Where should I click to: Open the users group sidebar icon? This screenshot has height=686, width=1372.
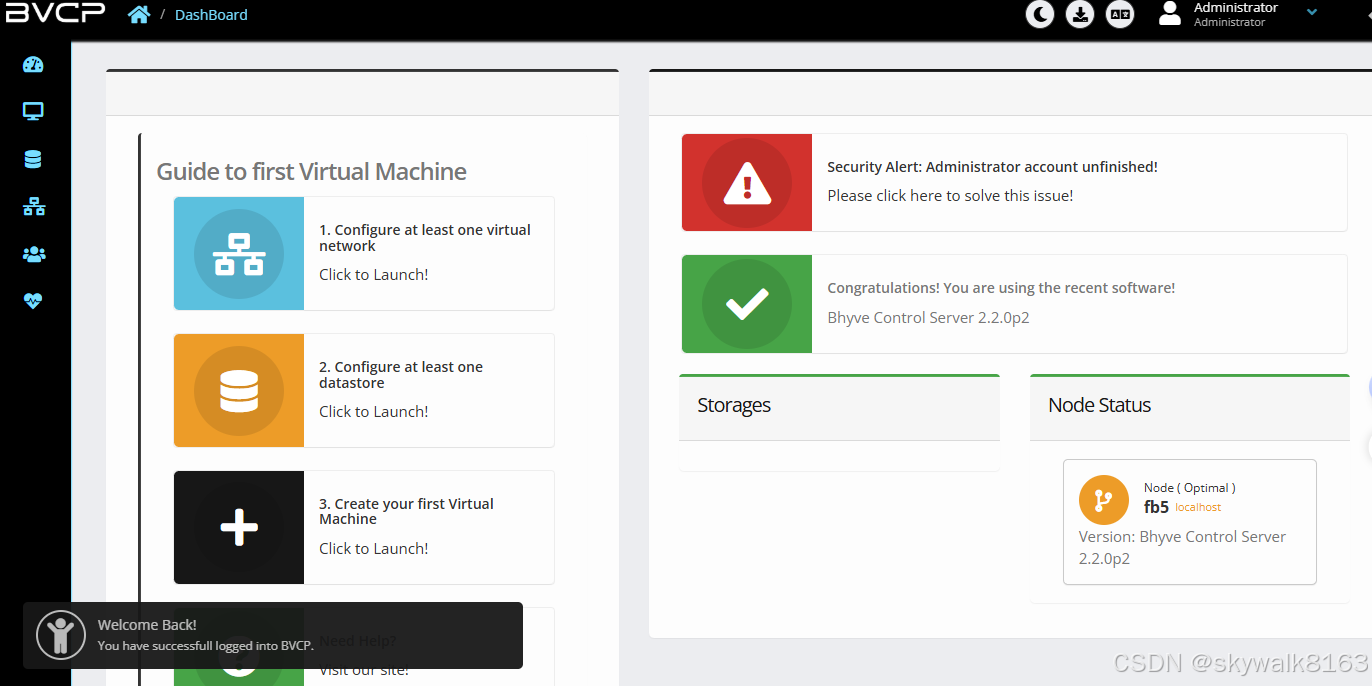point(33,254)
